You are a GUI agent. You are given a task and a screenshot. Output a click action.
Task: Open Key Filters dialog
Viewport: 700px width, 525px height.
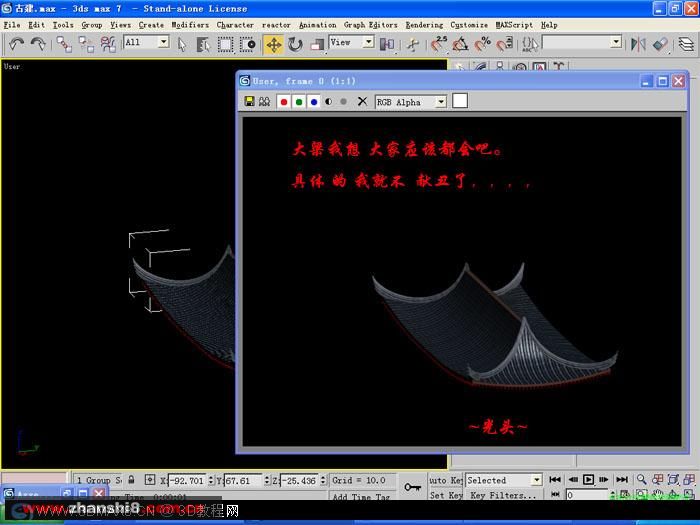pos(503,495)
